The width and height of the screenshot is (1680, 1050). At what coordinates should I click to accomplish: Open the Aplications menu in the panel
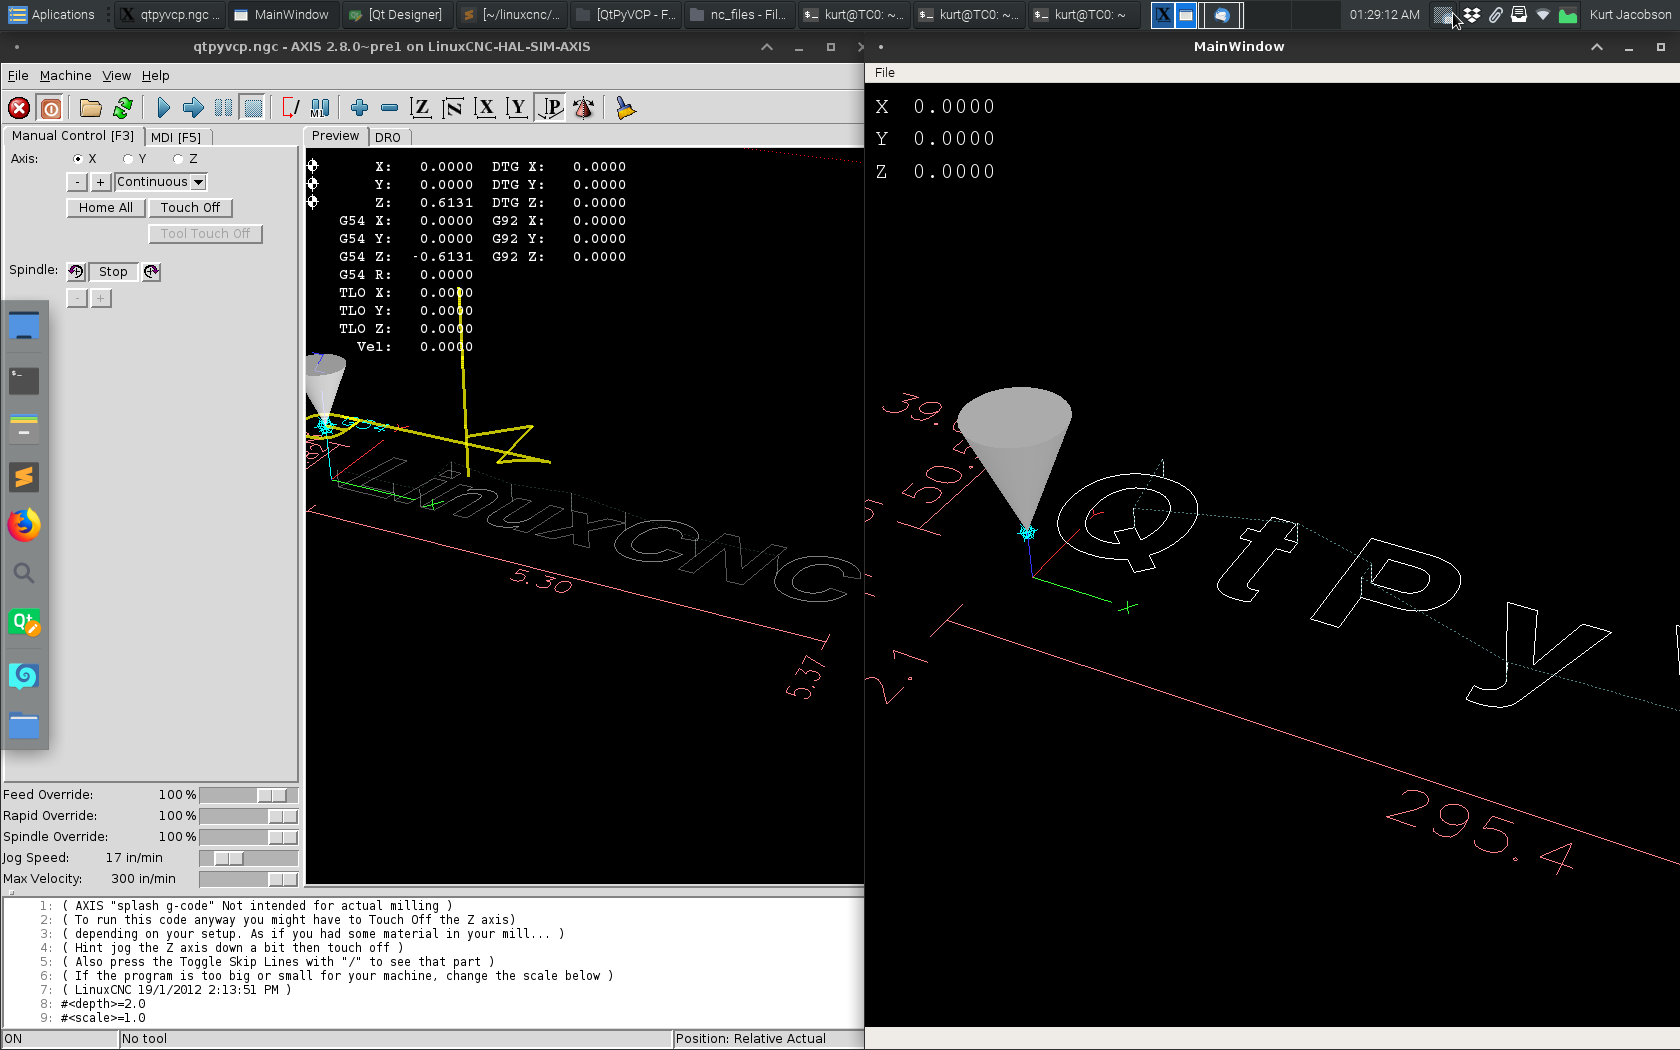click(51, 15)
